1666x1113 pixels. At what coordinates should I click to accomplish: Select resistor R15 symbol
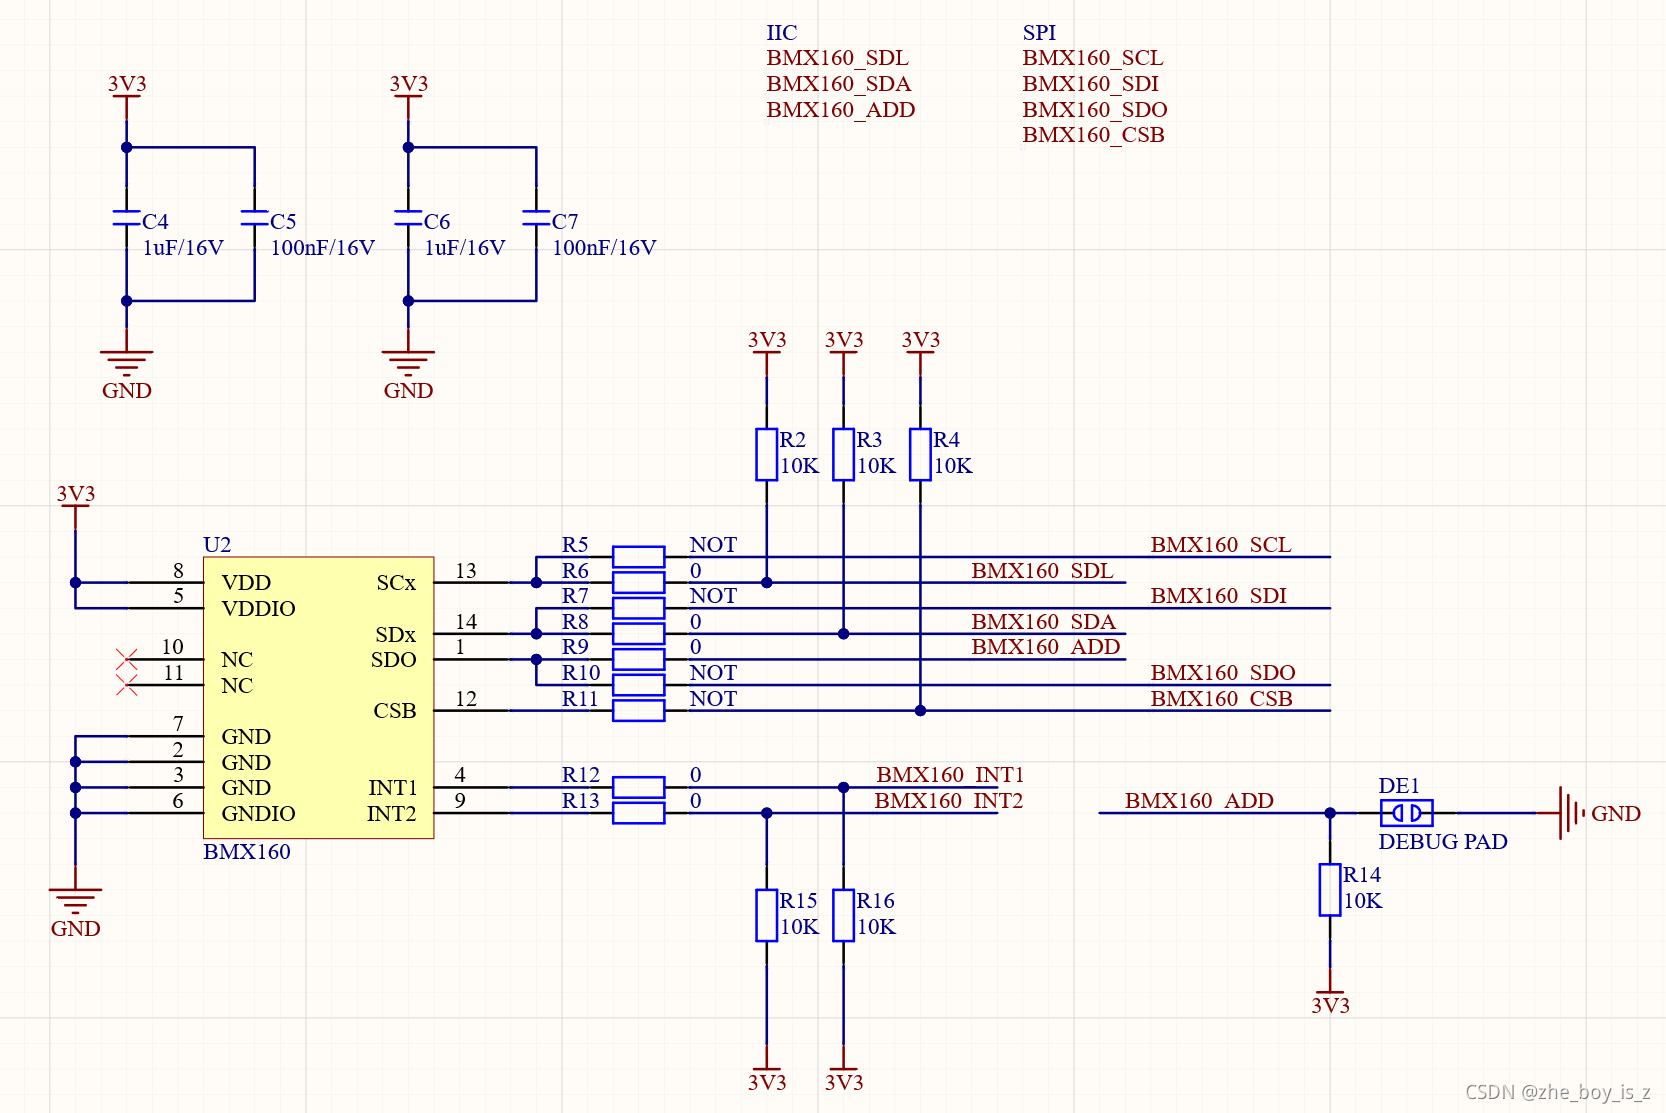click(767, 915)
